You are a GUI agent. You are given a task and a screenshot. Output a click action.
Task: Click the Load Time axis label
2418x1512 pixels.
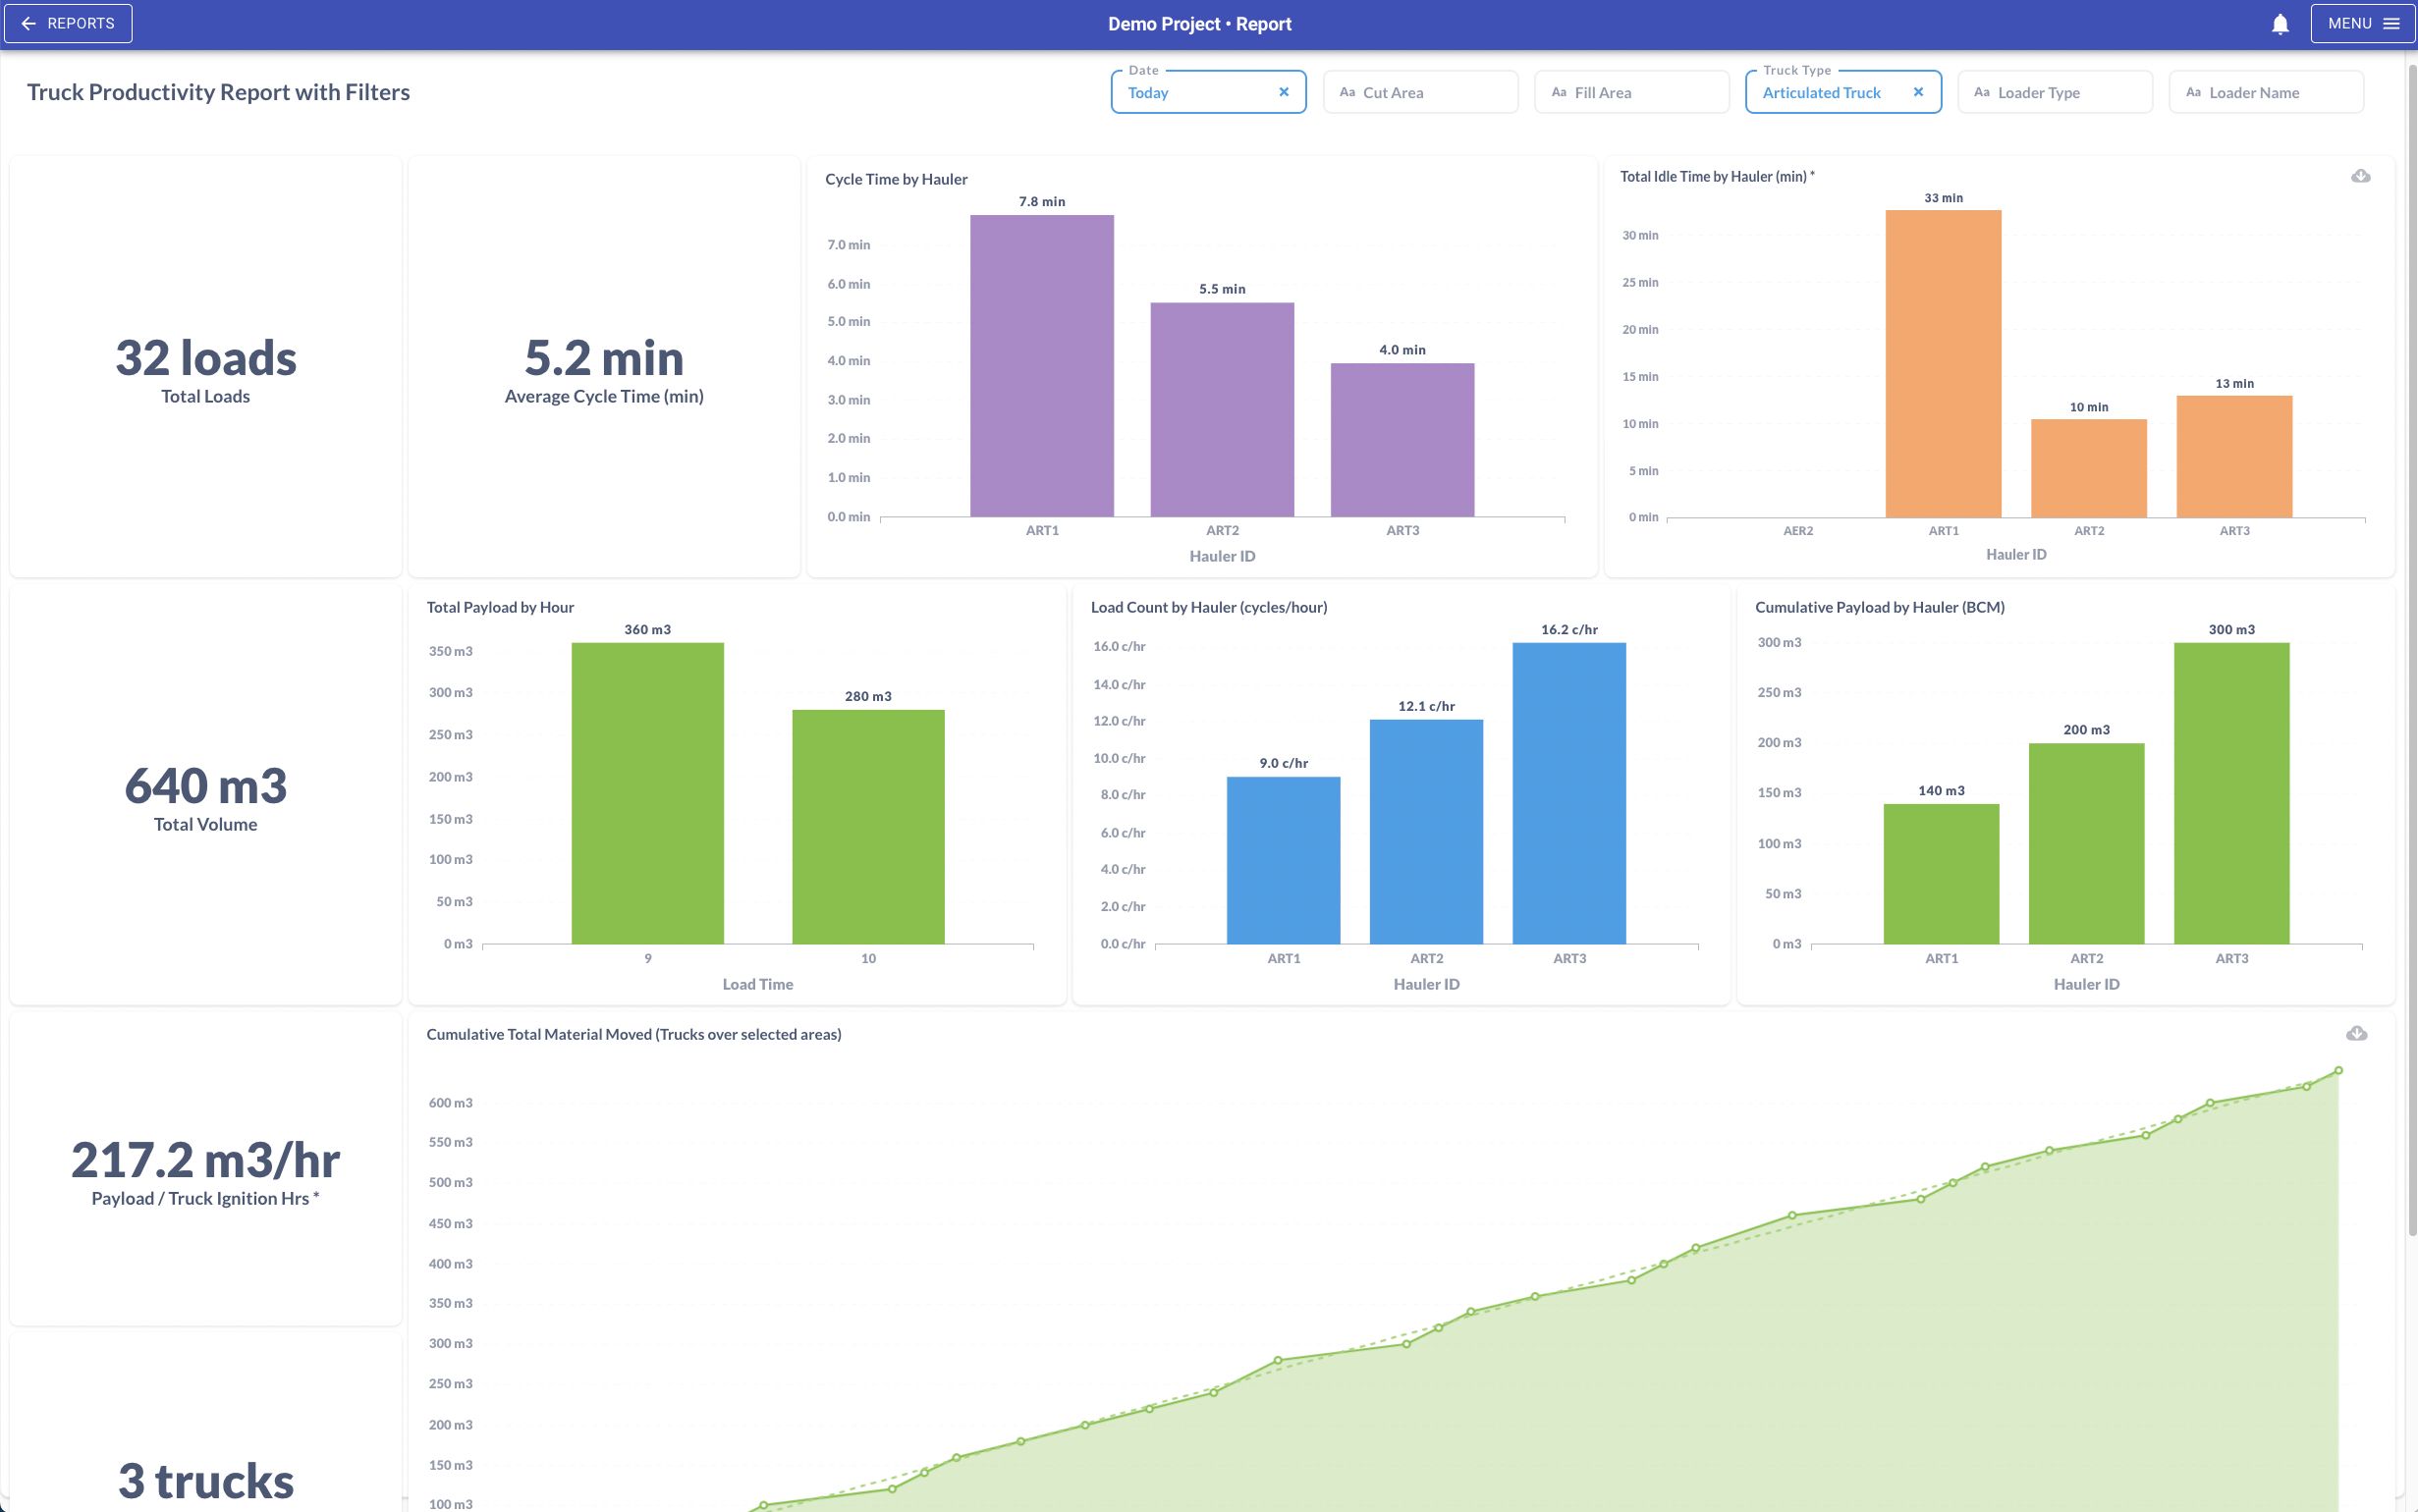pos(758,984)
